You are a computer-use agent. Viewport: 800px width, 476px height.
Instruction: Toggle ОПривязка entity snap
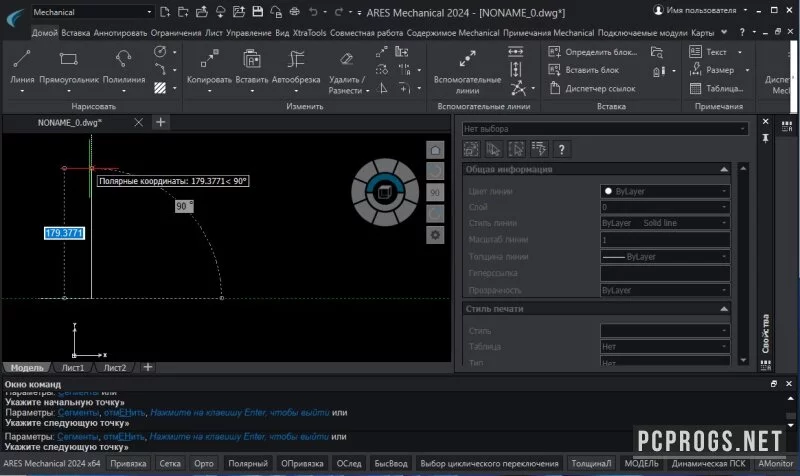pyautogui.click(x=302, y=463)
